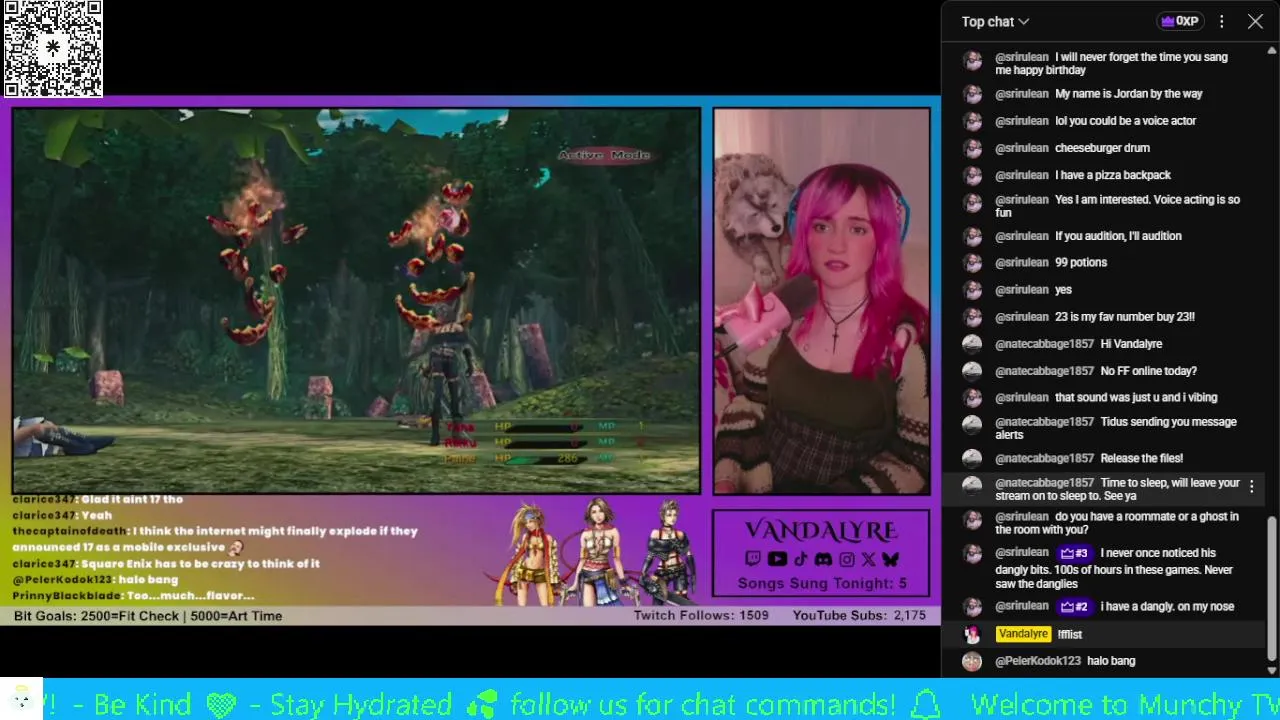Screen dimensions: 1280x720
Task: Click the chat scroll-down arrow
Action: (1272, 670)
